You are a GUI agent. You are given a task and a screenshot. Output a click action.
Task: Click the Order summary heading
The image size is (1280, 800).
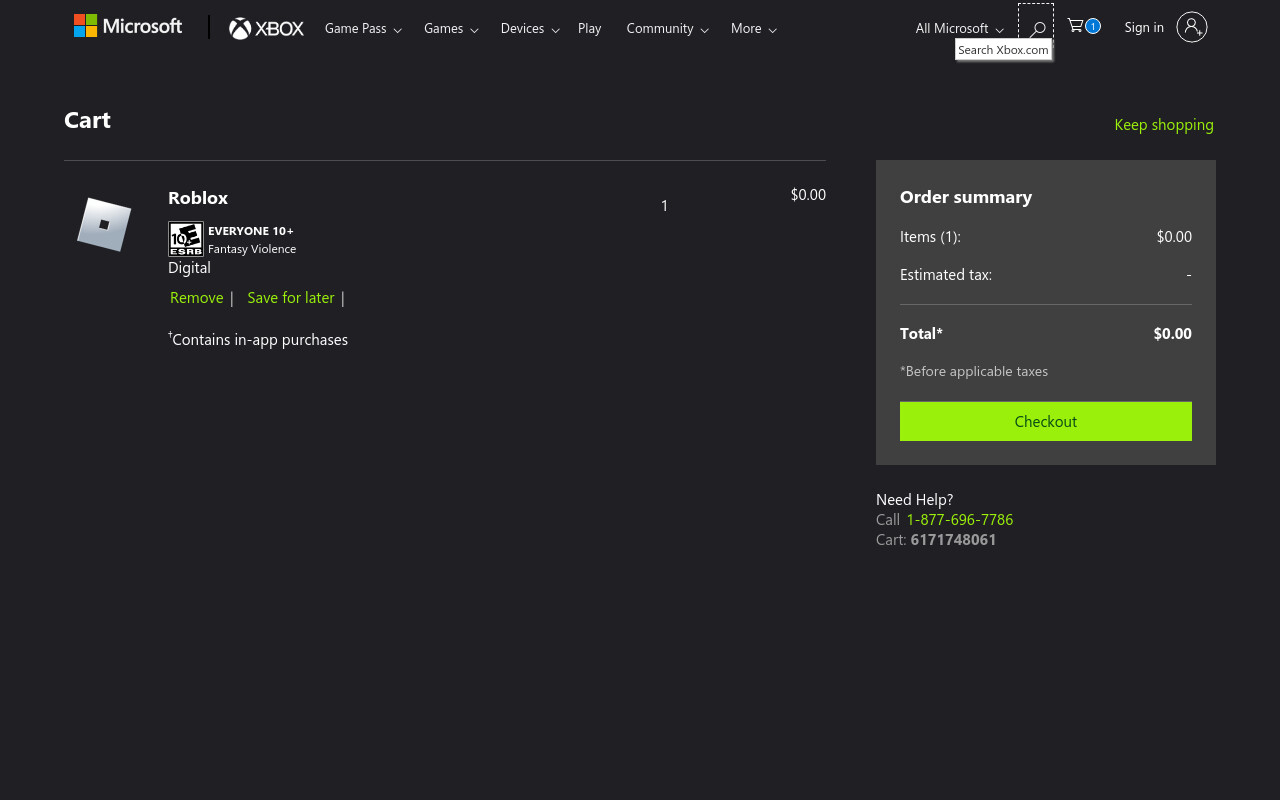(966, 196)
